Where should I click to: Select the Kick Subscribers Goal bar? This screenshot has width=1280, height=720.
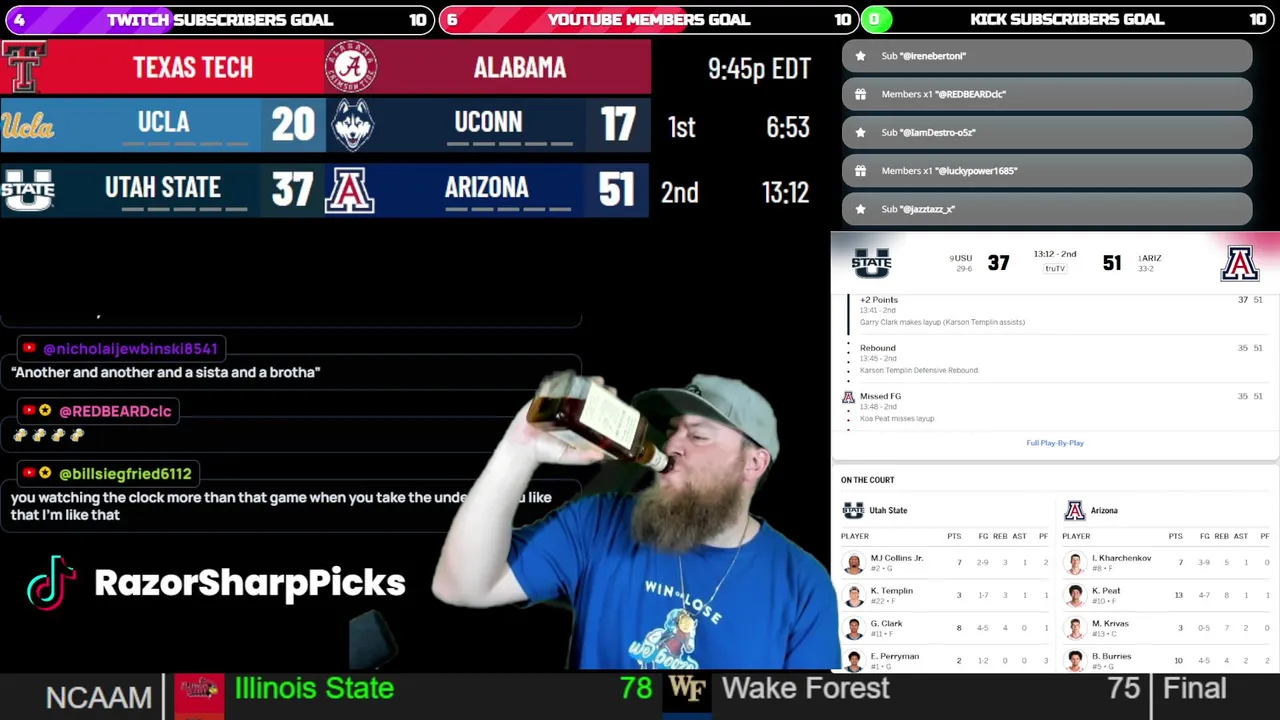coord(1070,19)
